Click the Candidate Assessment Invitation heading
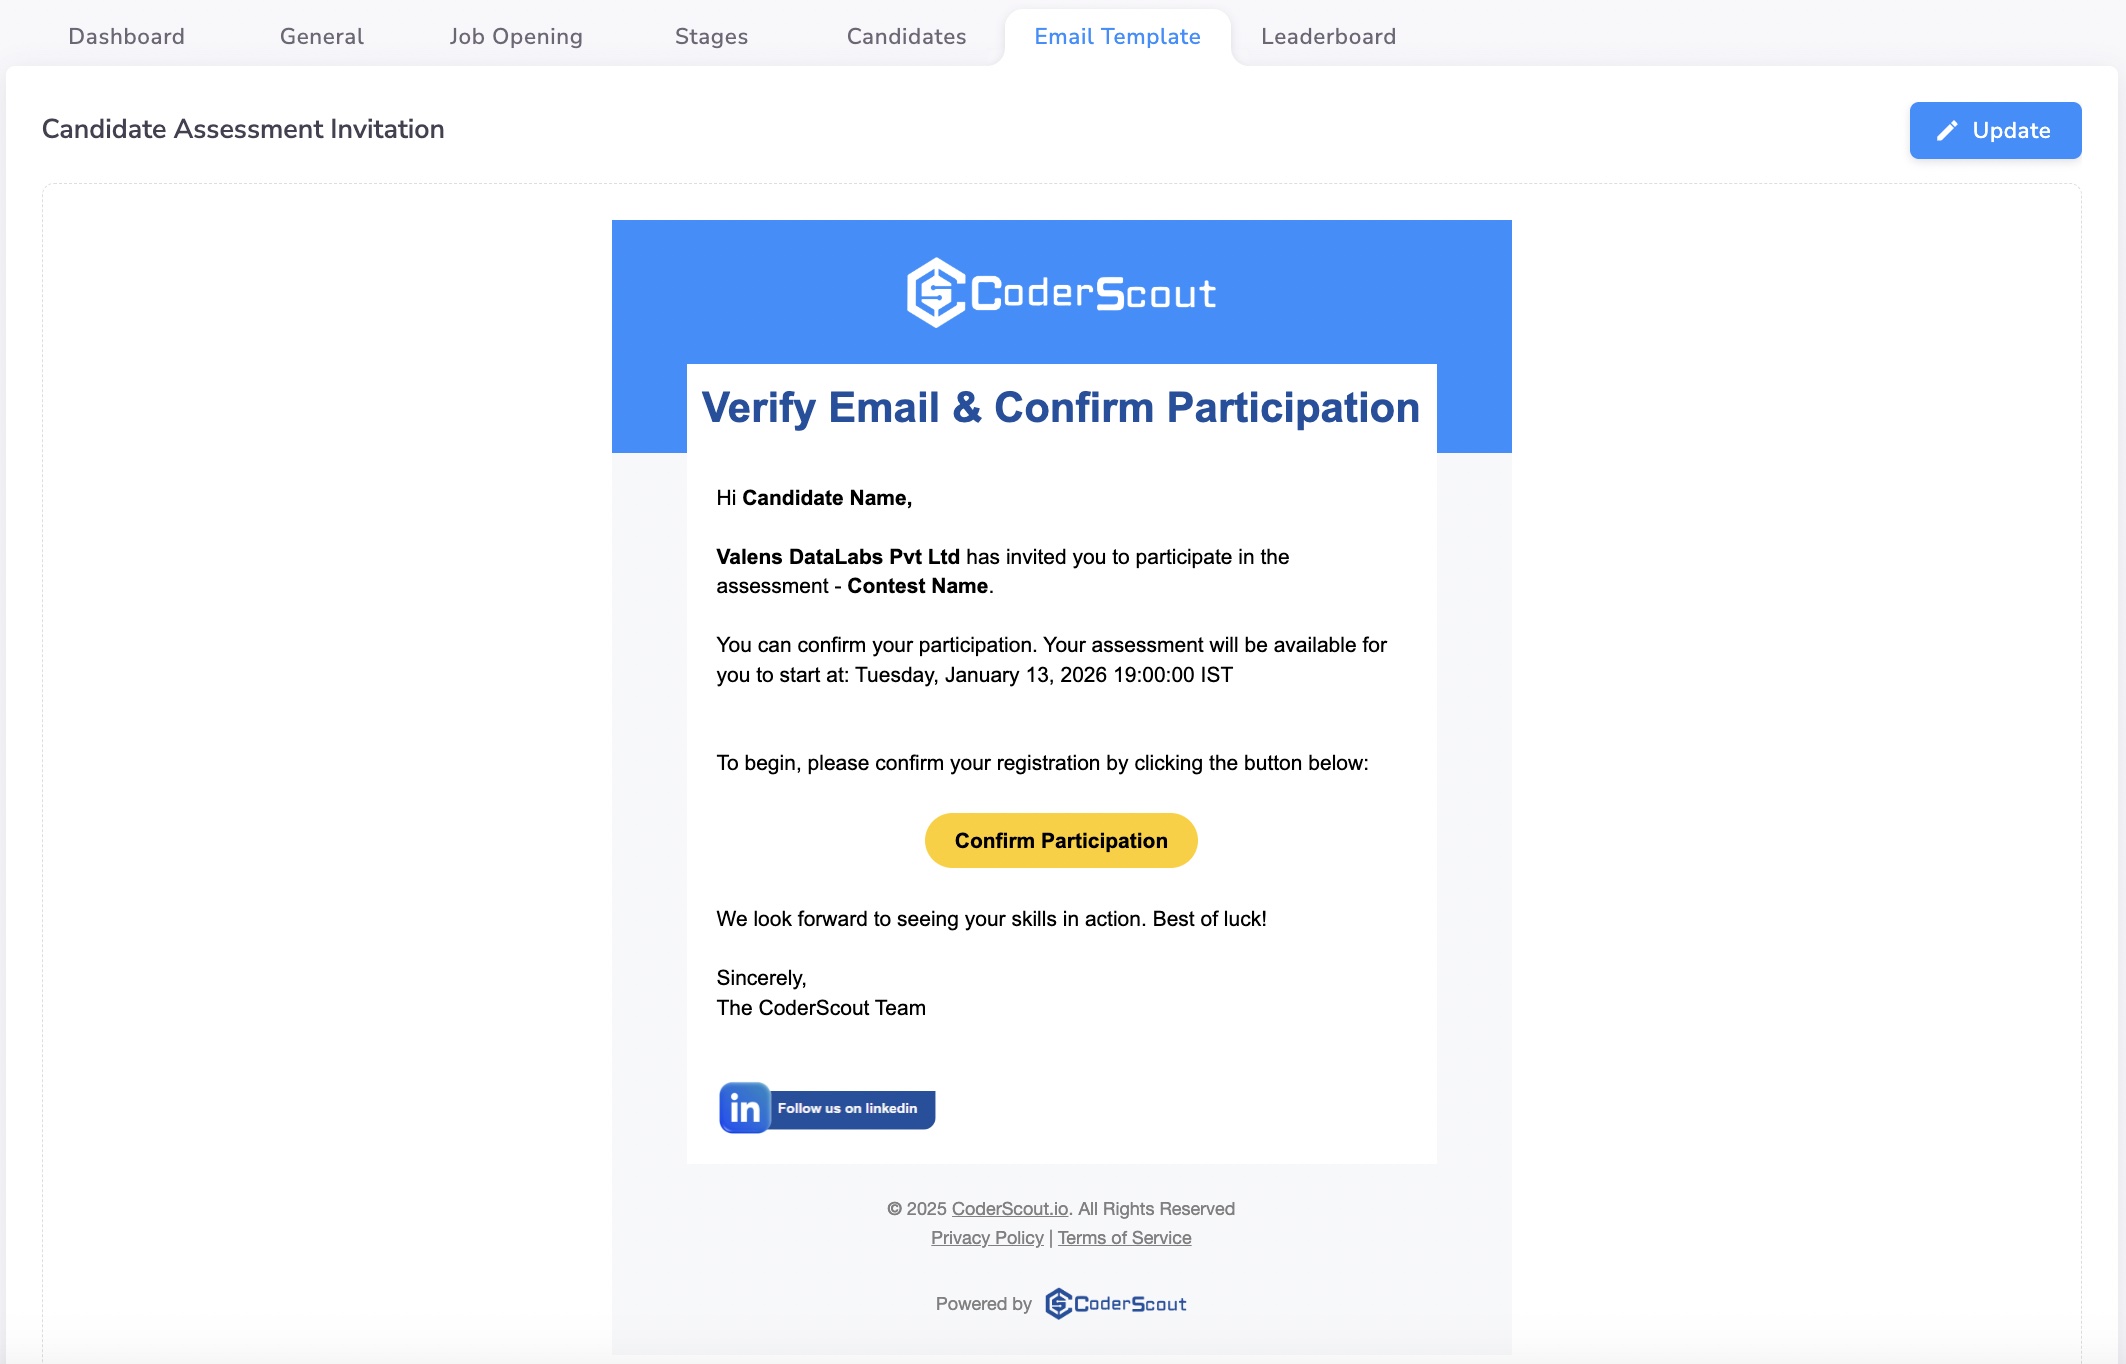This screenshot has height=1364, width=2126. click(242, 128)
